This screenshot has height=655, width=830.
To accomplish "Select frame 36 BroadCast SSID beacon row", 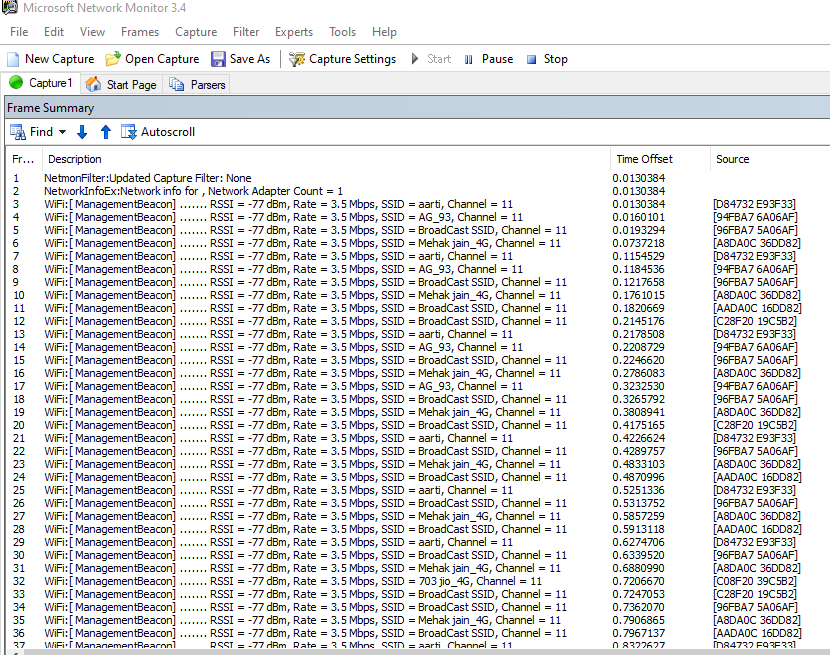I will (418, 633).
